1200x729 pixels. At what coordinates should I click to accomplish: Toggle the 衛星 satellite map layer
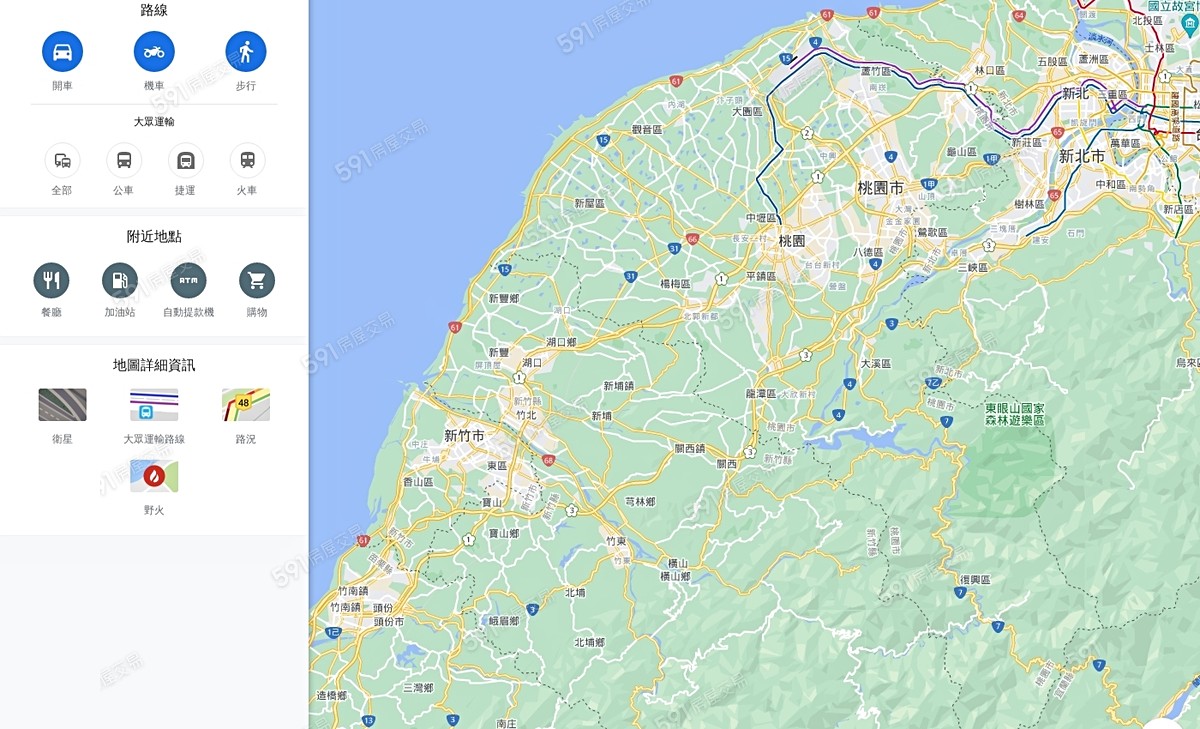(62, 405)
